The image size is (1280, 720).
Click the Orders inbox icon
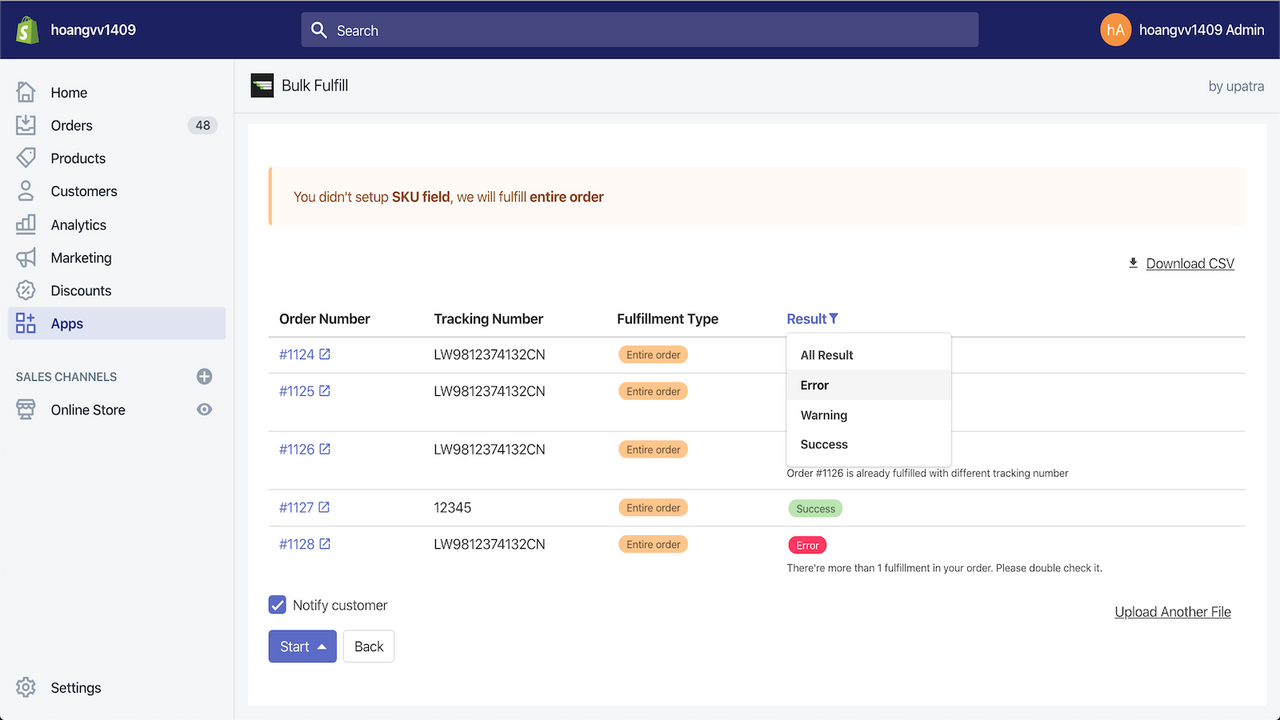click(26, 125)
